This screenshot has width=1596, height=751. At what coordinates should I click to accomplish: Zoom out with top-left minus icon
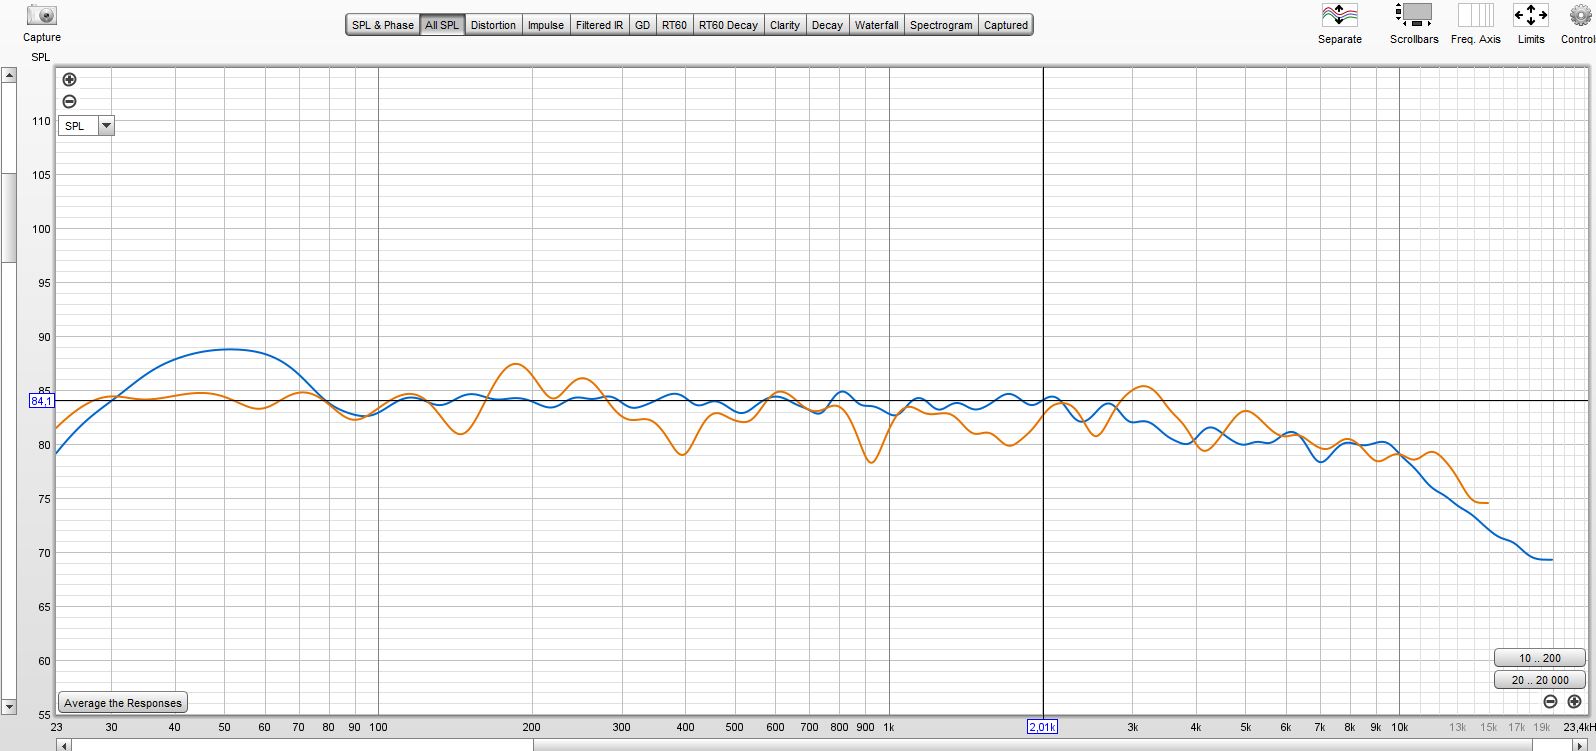click(69, 101)
